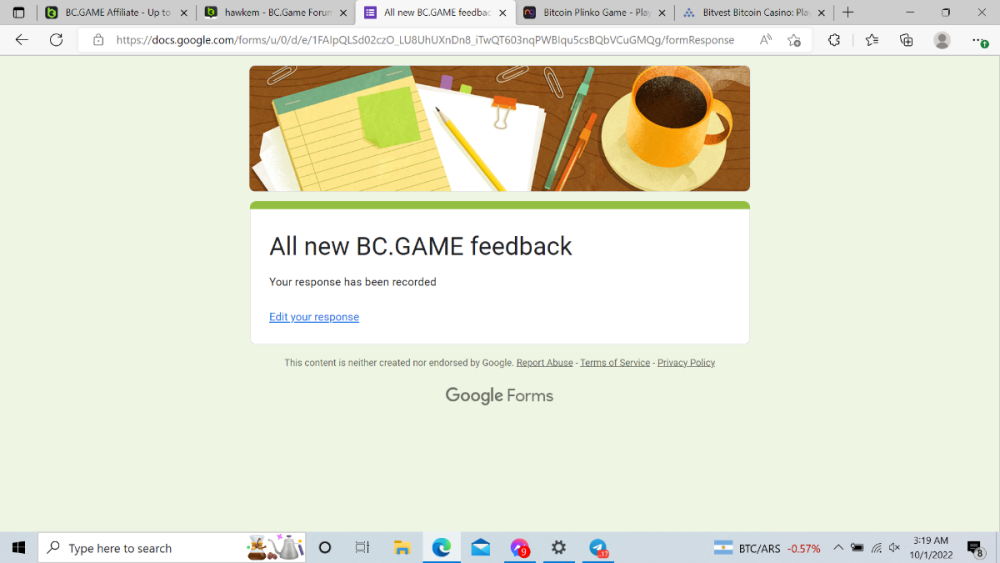Viewport: 1000px width, 563px height.
Task: Open a new browser tab
Action: 848,13
